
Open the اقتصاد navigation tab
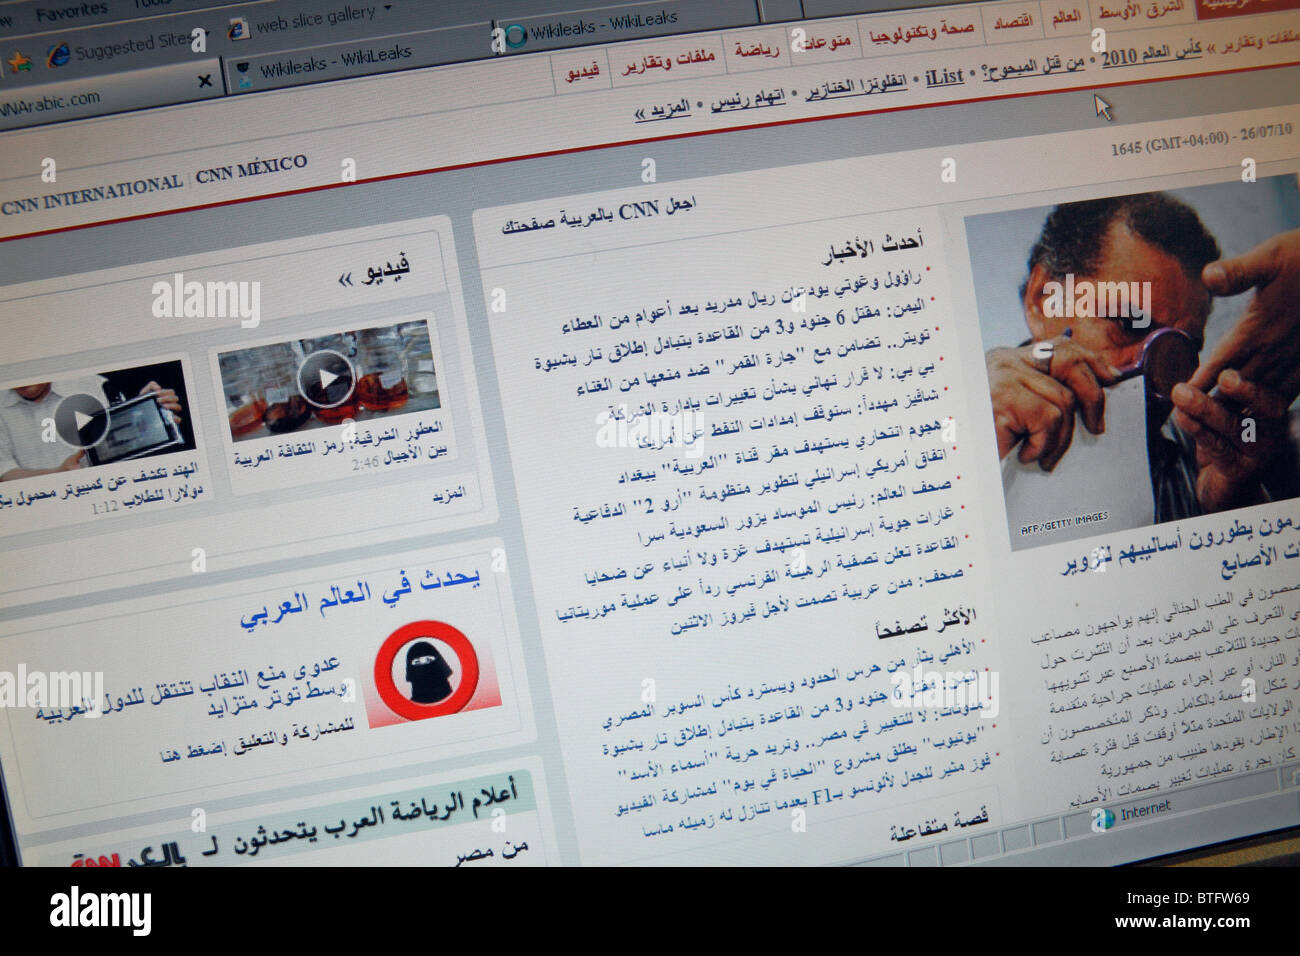point(1013,23)
